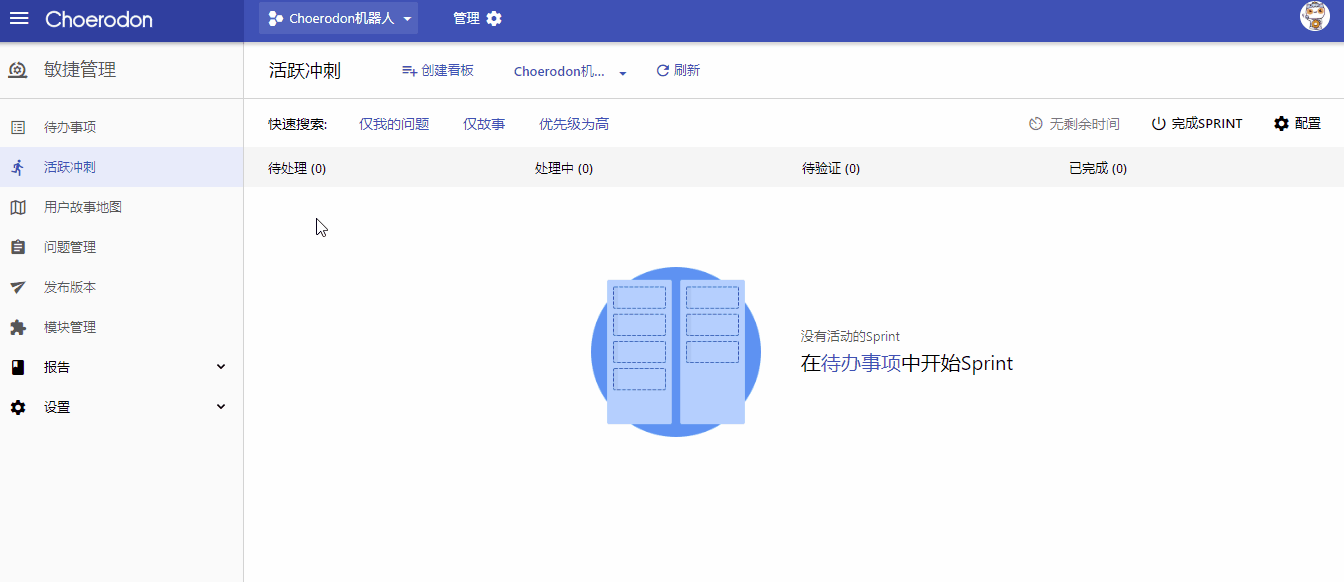1344x582 pixels.
Task: Toggle the 'Only my issues' (仅我的问题) filter
Action: 394,124
